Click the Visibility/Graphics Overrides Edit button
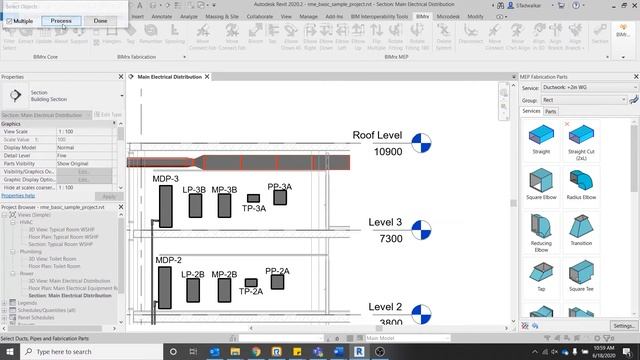 pyautogui.click(x=84, y=172)
